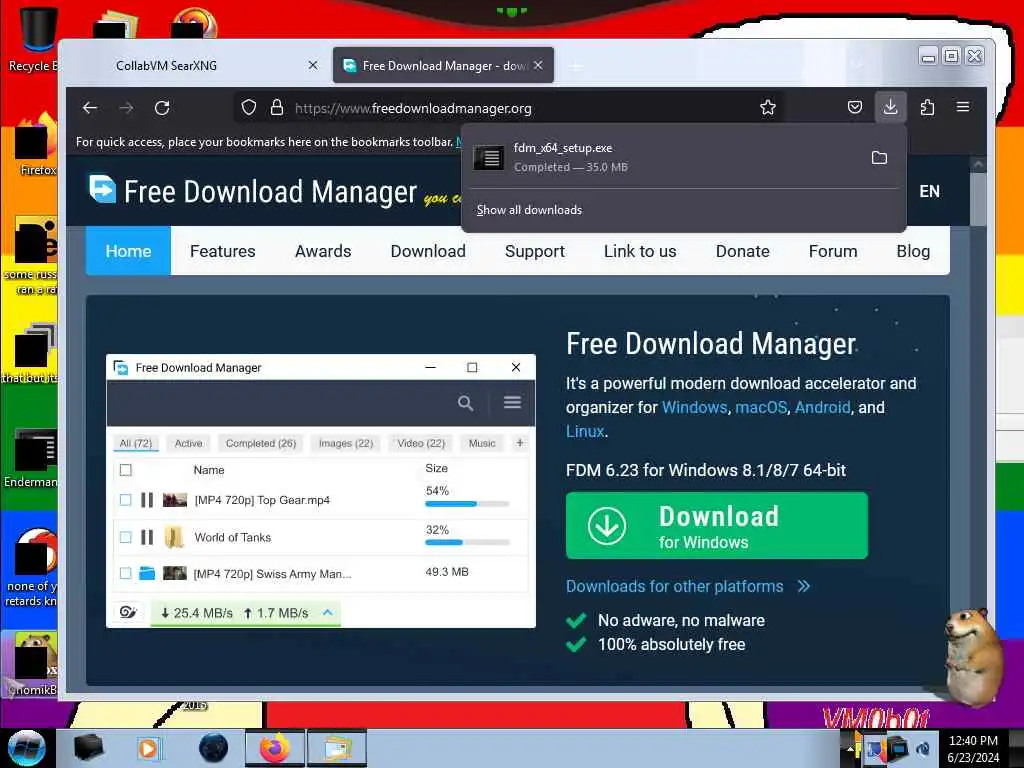Select the Images (22) filter tab

click(x=345, y=443)
